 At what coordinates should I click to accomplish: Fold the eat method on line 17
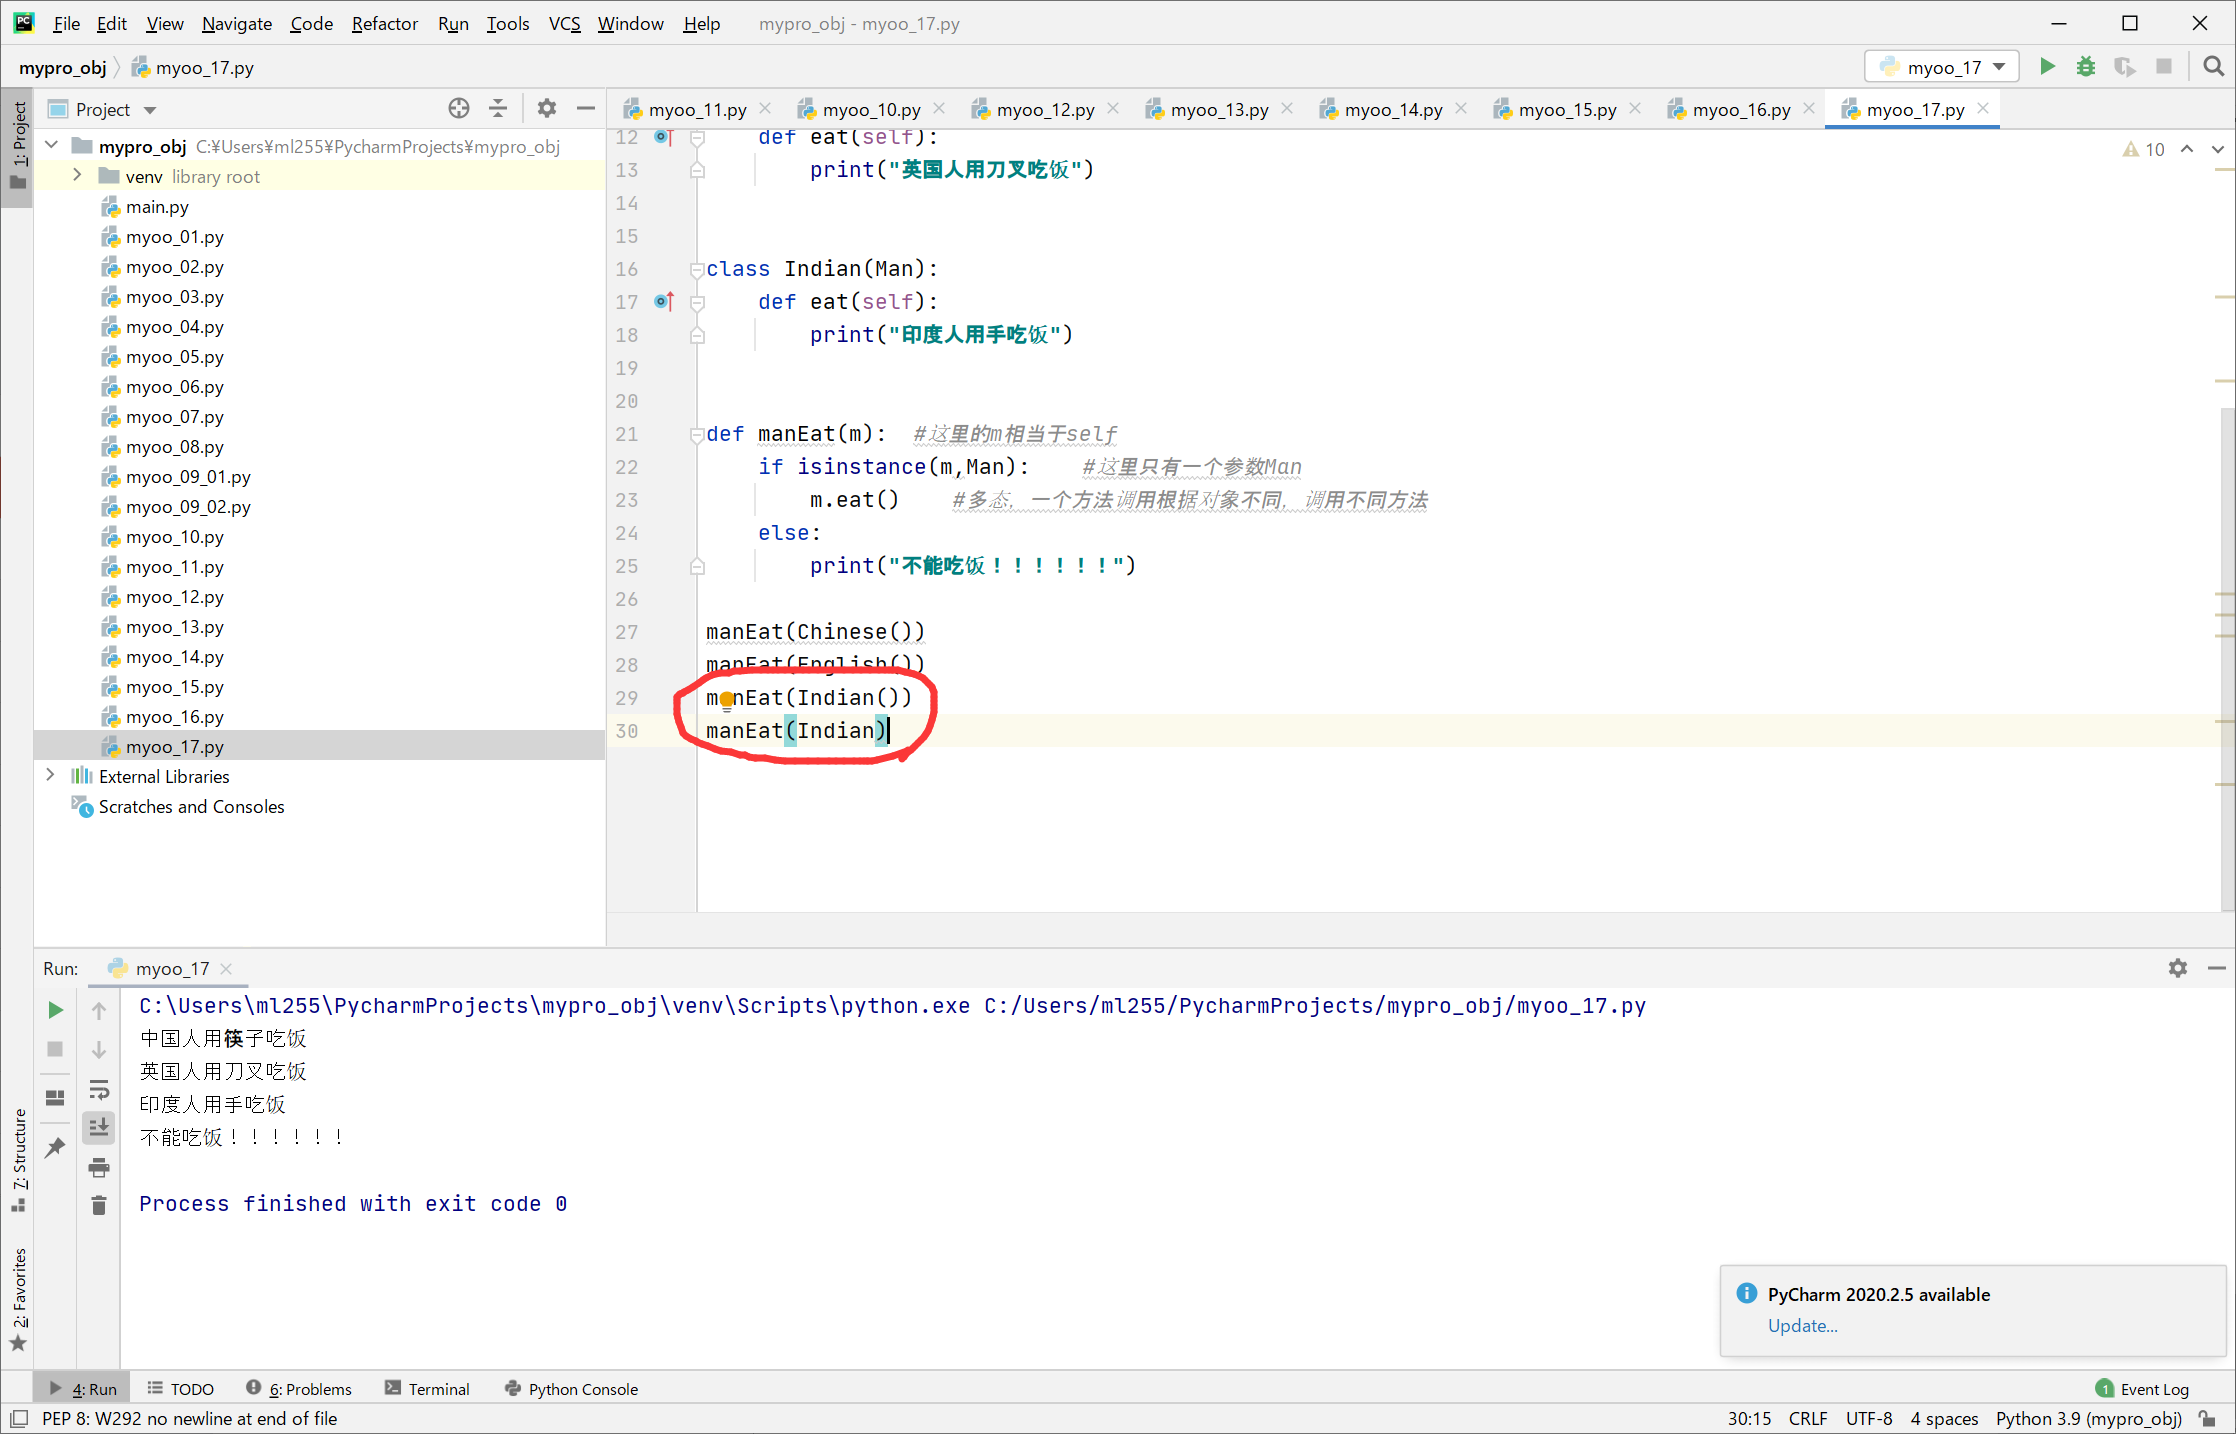coord(697,302)
